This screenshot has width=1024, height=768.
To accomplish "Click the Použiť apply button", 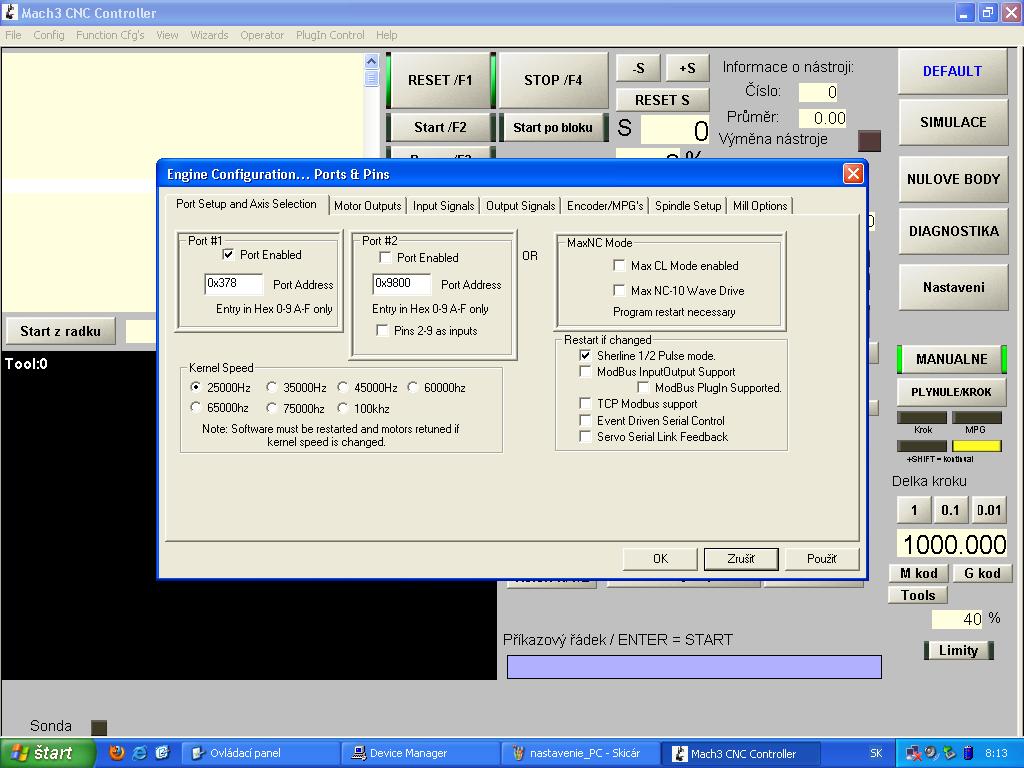I will [821, 558].
